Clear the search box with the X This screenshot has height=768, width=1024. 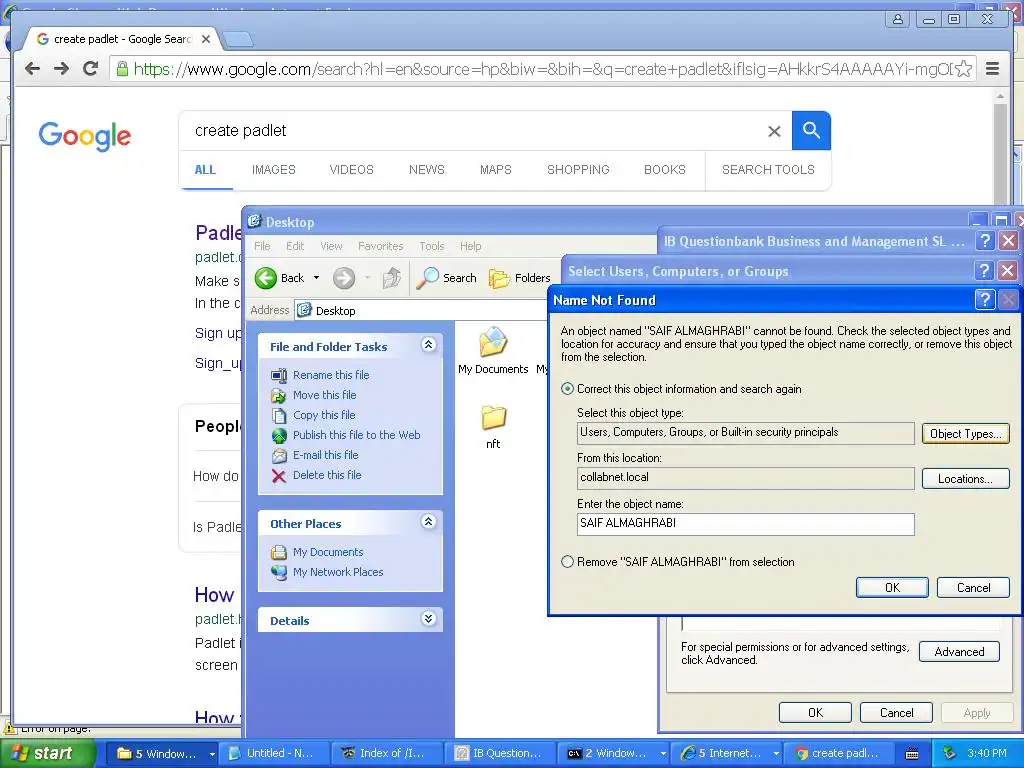coord(774,131)
